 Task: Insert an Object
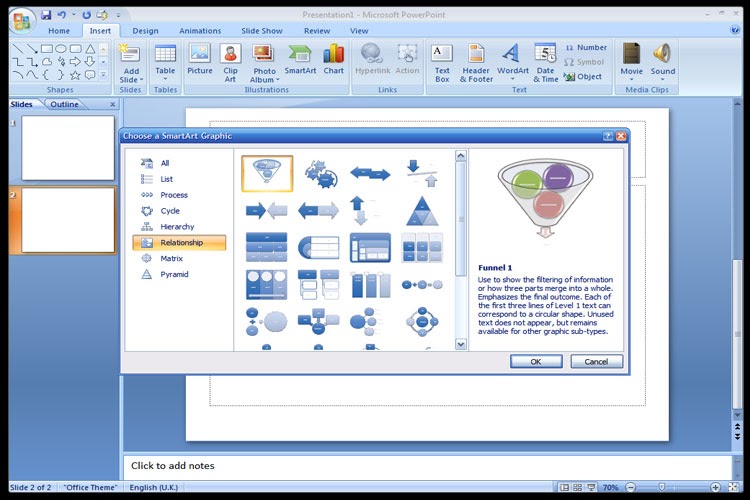pyautogui.click(x=583, y=77)
